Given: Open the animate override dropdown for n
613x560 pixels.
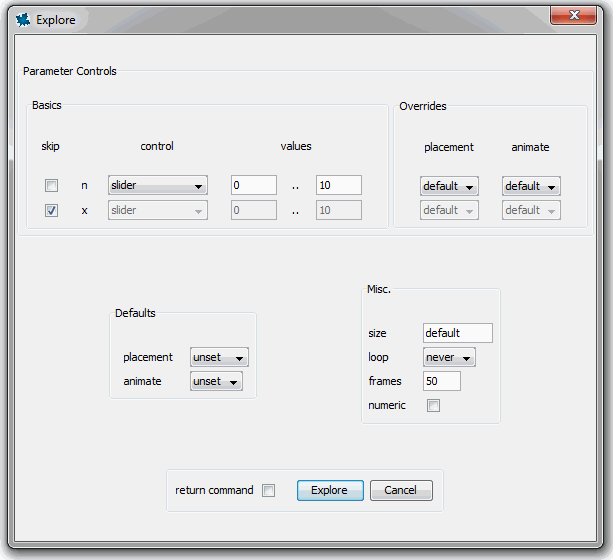Looking at the screenshot, I should point(530,186).
